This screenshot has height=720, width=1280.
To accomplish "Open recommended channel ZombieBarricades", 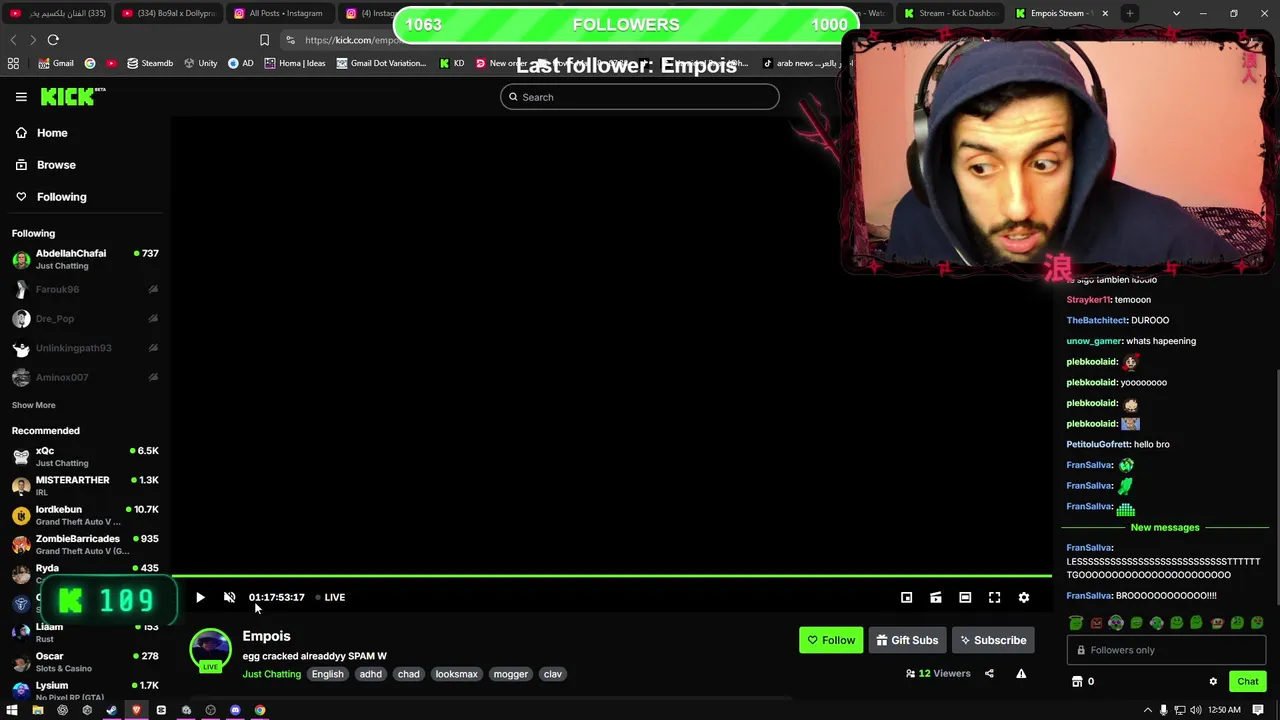I will pyautogui.click(x=85, y=544).
